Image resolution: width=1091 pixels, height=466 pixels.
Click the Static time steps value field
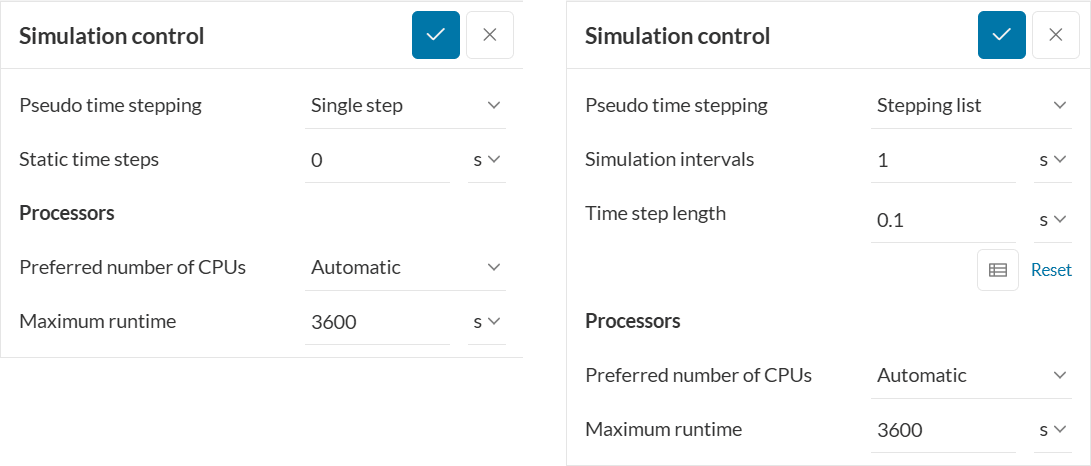[378, 159]
